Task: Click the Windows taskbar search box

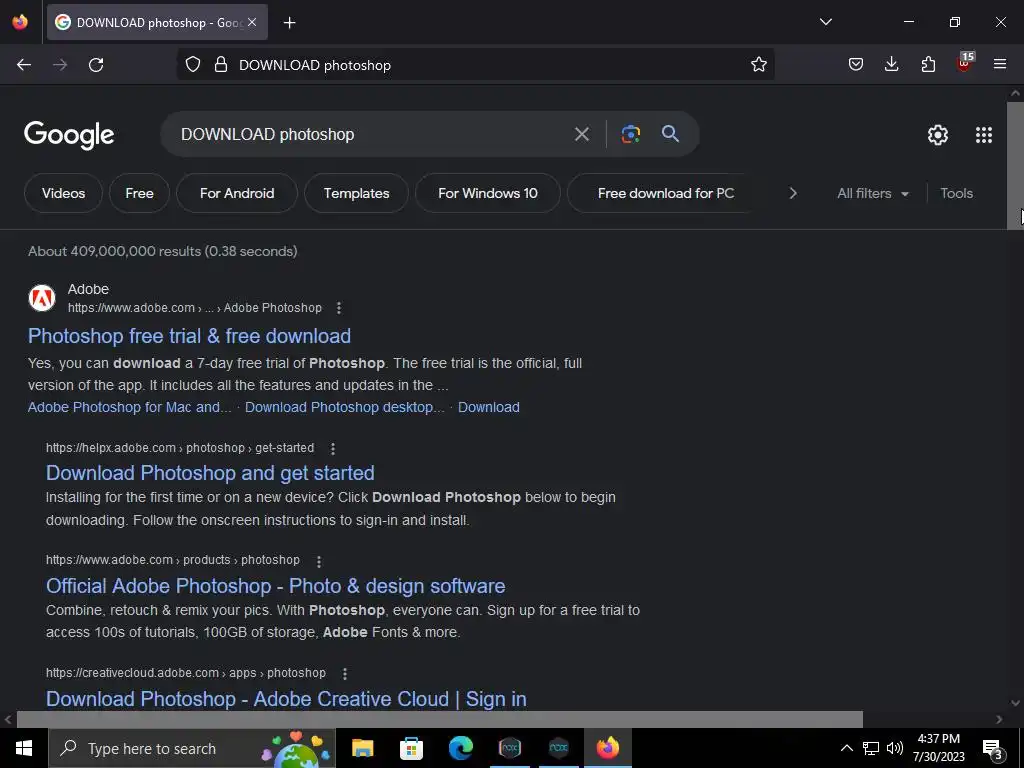Action: (x=192, y=748)
